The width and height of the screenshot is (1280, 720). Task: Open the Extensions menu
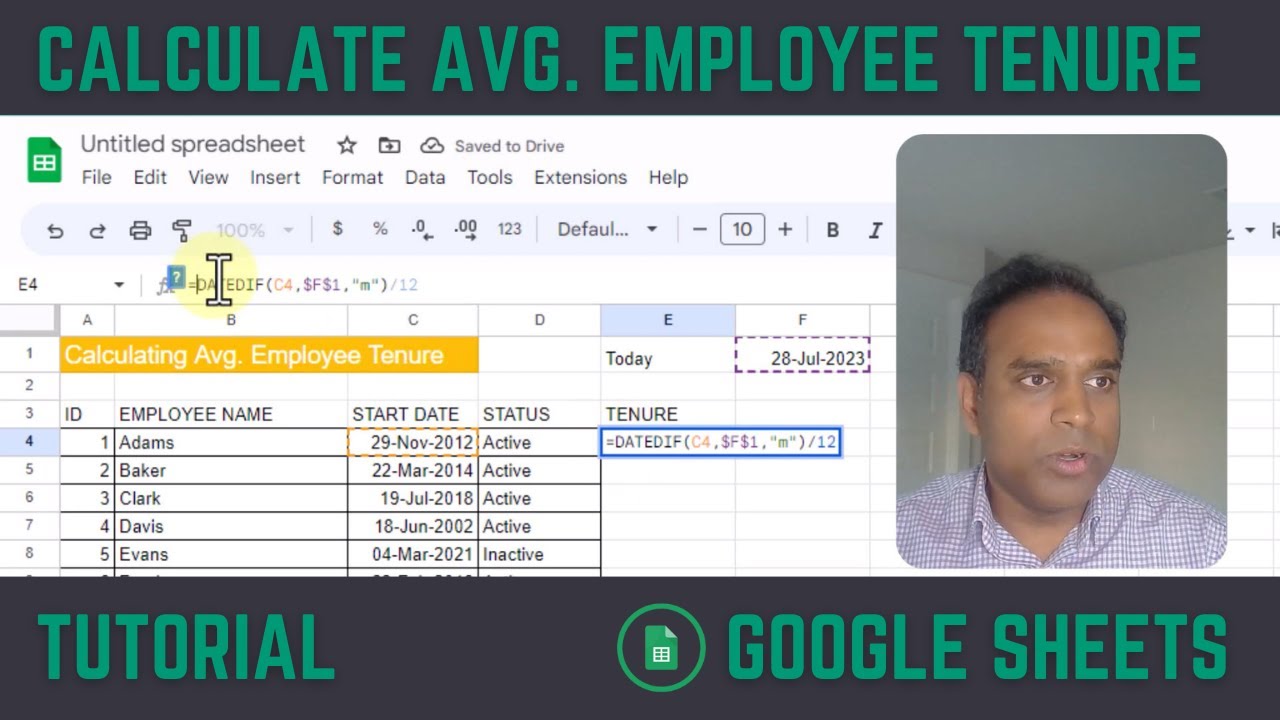pos(580,177)
